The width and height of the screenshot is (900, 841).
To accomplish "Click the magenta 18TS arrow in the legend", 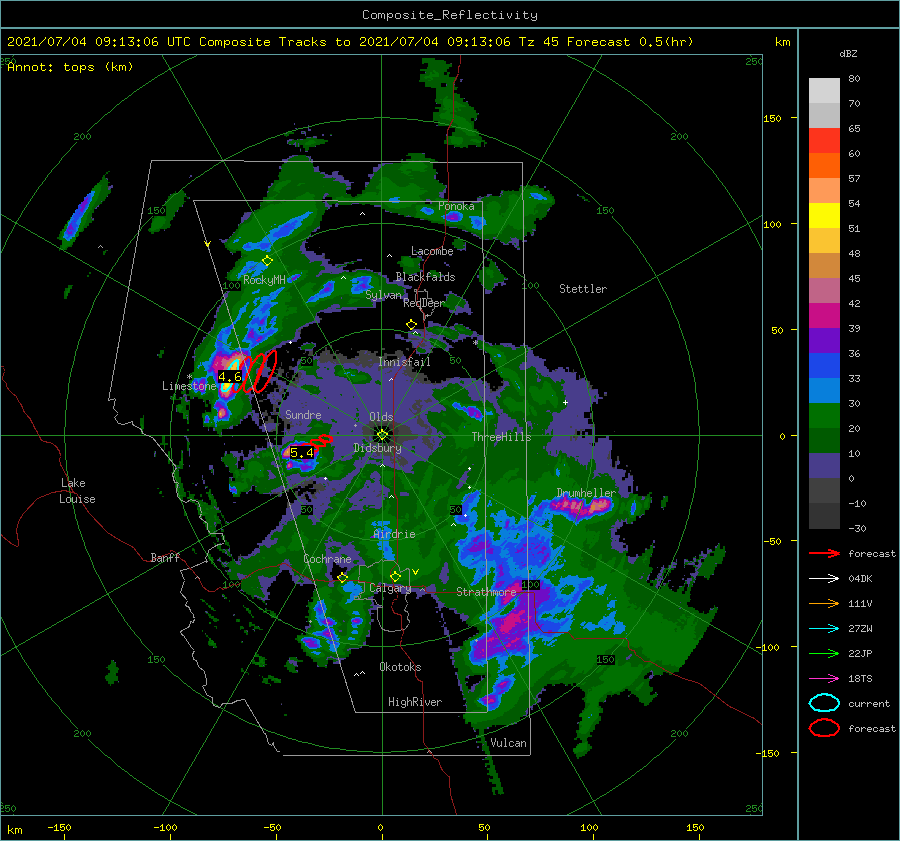I will click(x=824, y=679).
